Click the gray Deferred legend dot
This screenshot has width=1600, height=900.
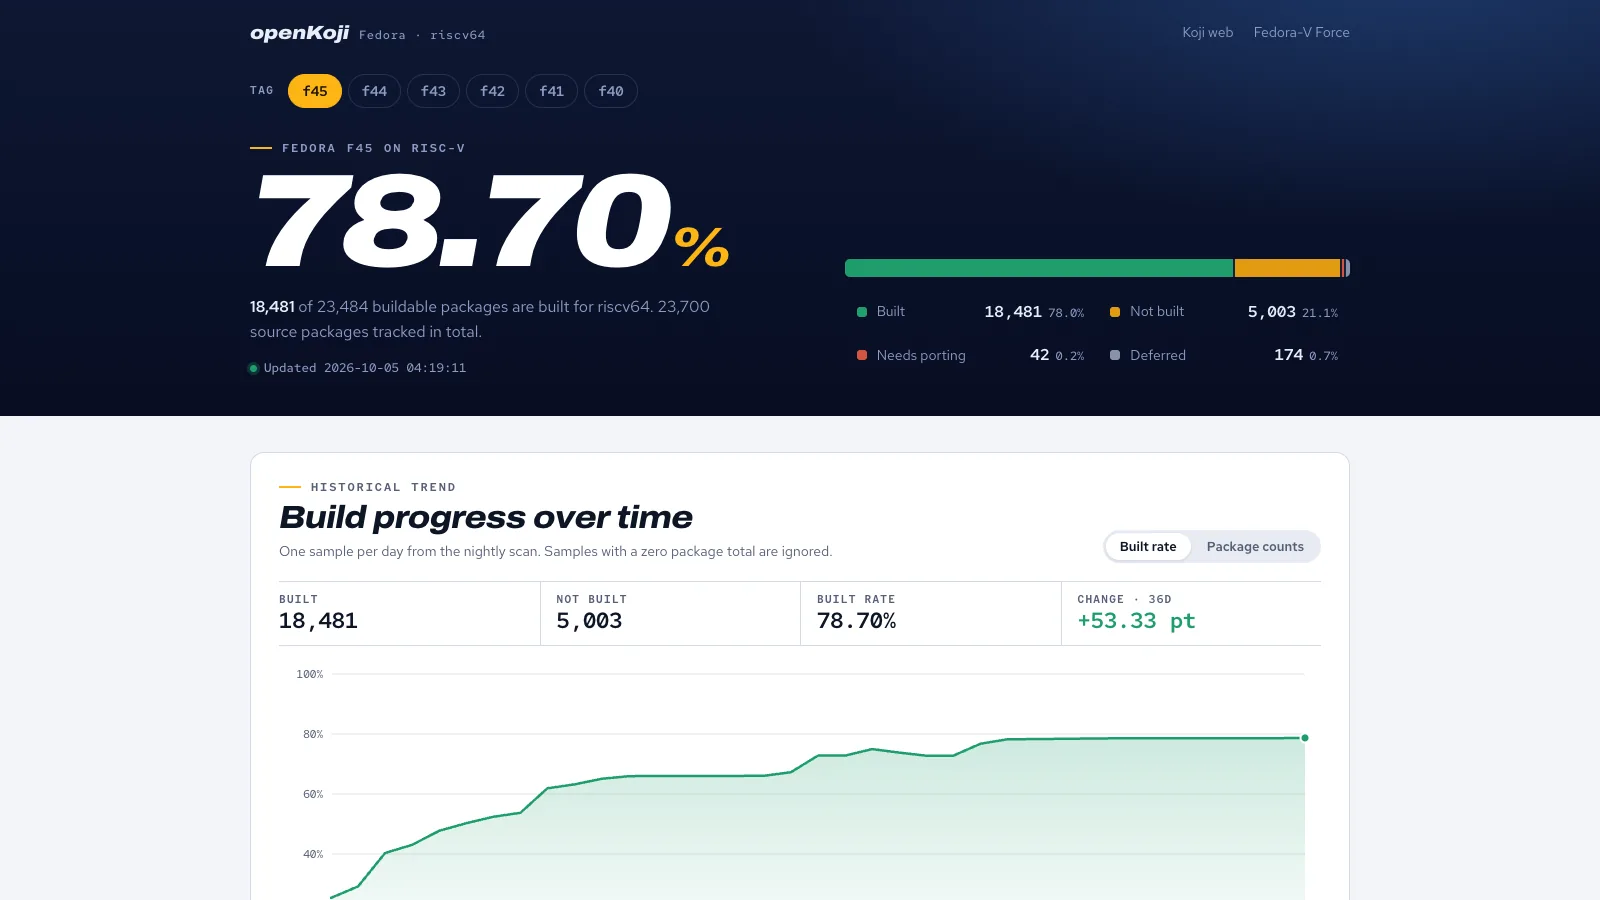click(1115, 355)
